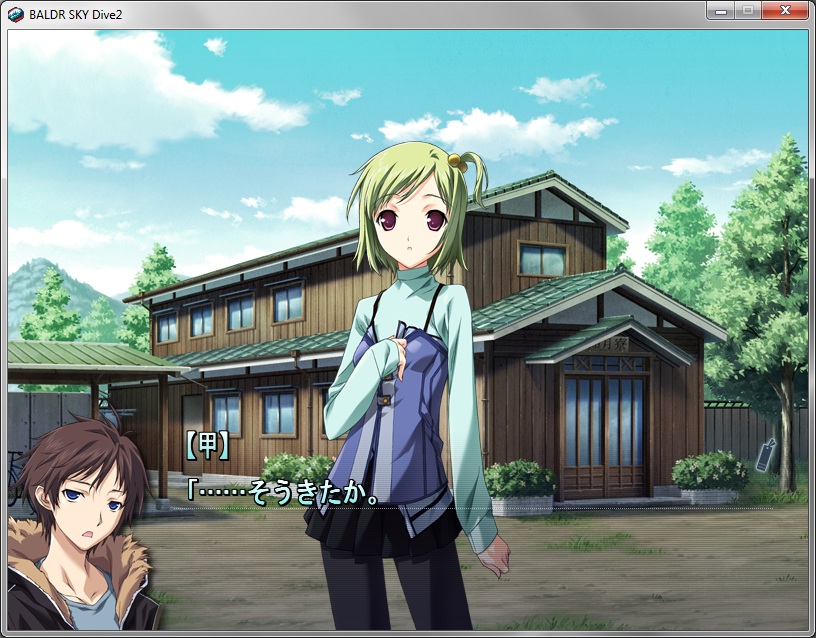Maximize the BALDR SKY Dive2 window
This screenshot has height=638, width=816.
click(748, 11)
